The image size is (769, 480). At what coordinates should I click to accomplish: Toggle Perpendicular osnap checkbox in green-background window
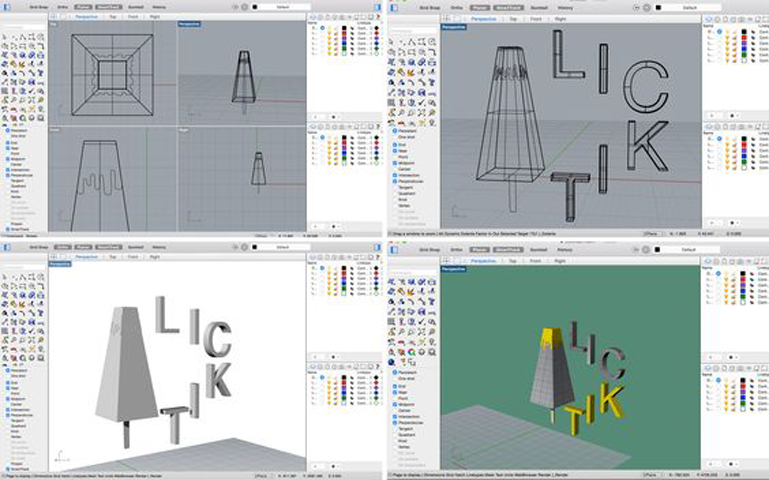395,423
